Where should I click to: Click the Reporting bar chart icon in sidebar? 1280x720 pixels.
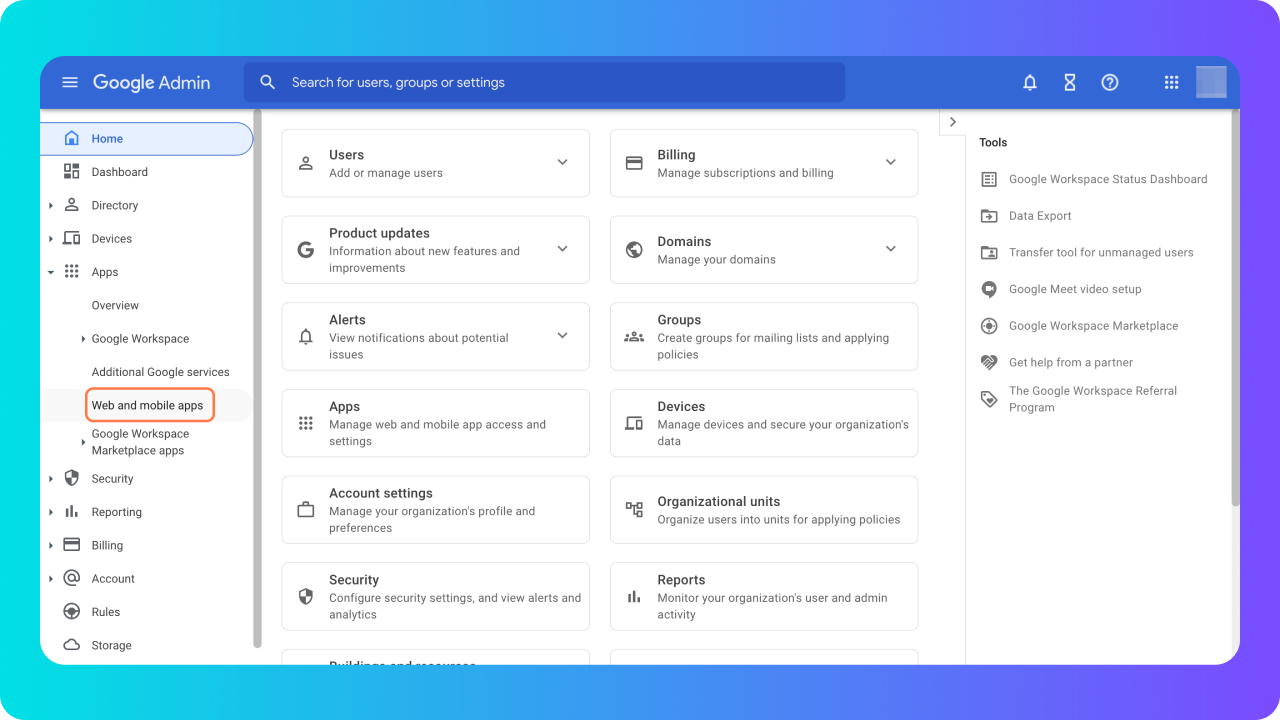pos(71,512)
